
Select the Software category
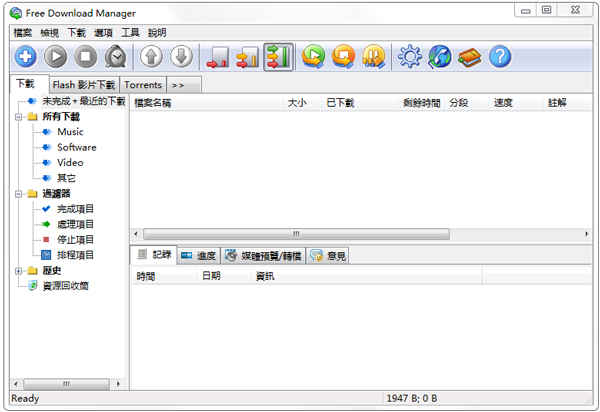[x=77, y=147]
